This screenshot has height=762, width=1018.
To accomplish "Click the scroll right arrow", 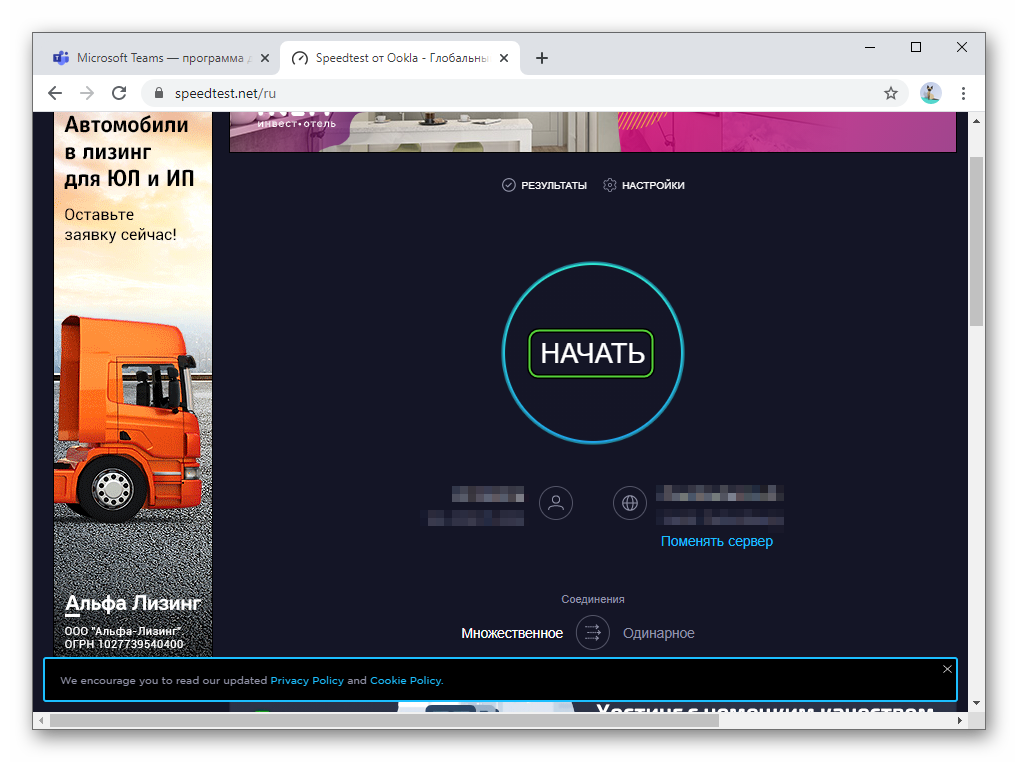I will click(x=960, y=720).
